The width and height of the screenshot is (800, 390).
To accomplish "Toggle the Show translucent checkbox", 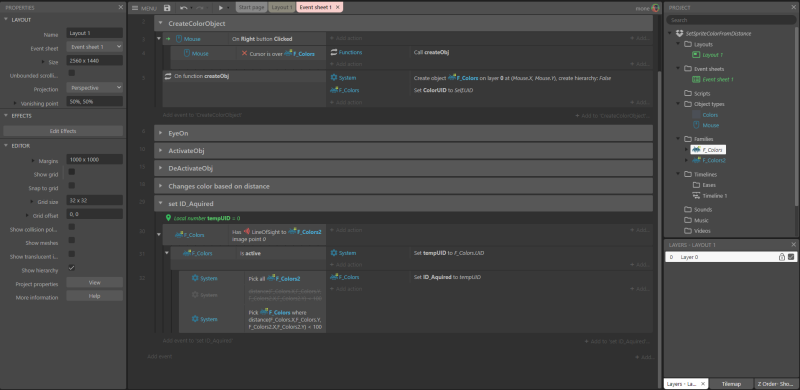I will (x=71, y=254).
